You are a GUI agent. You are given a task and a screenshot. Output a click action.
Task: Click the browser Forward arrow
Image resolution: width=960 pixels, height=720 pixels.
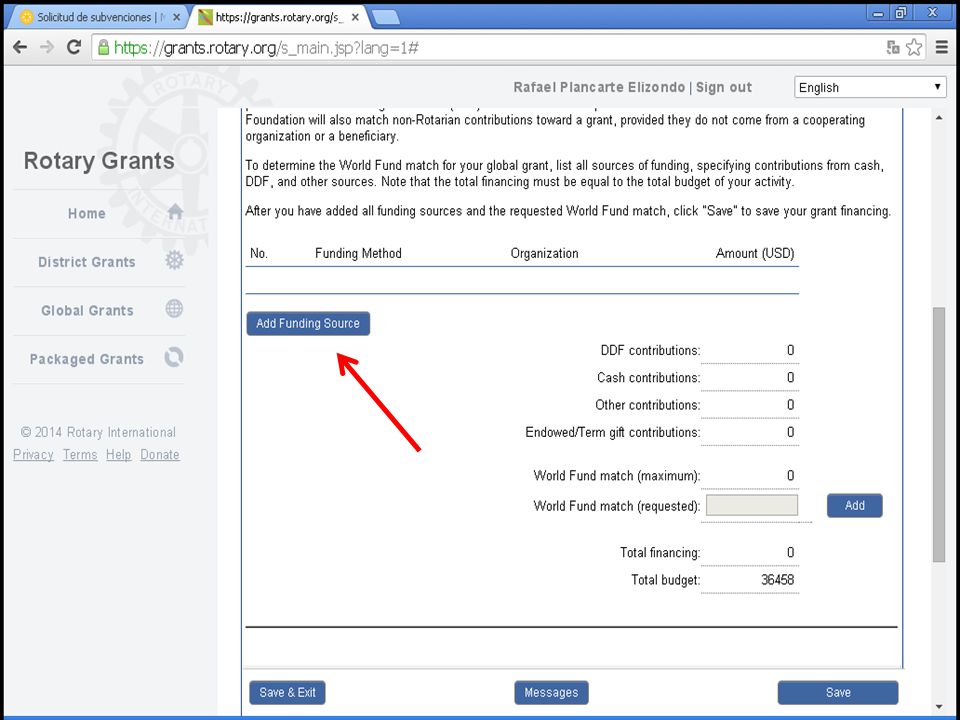point(47,47)
